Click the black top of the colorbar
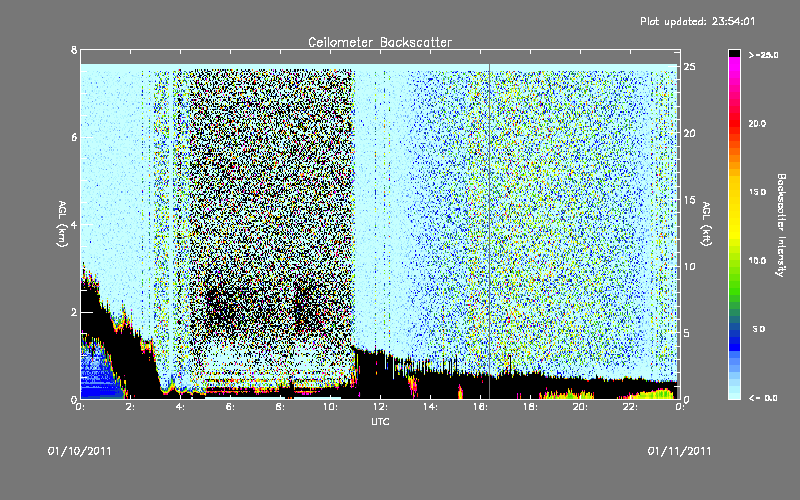800x500 pixels. (x=734, y=53)
